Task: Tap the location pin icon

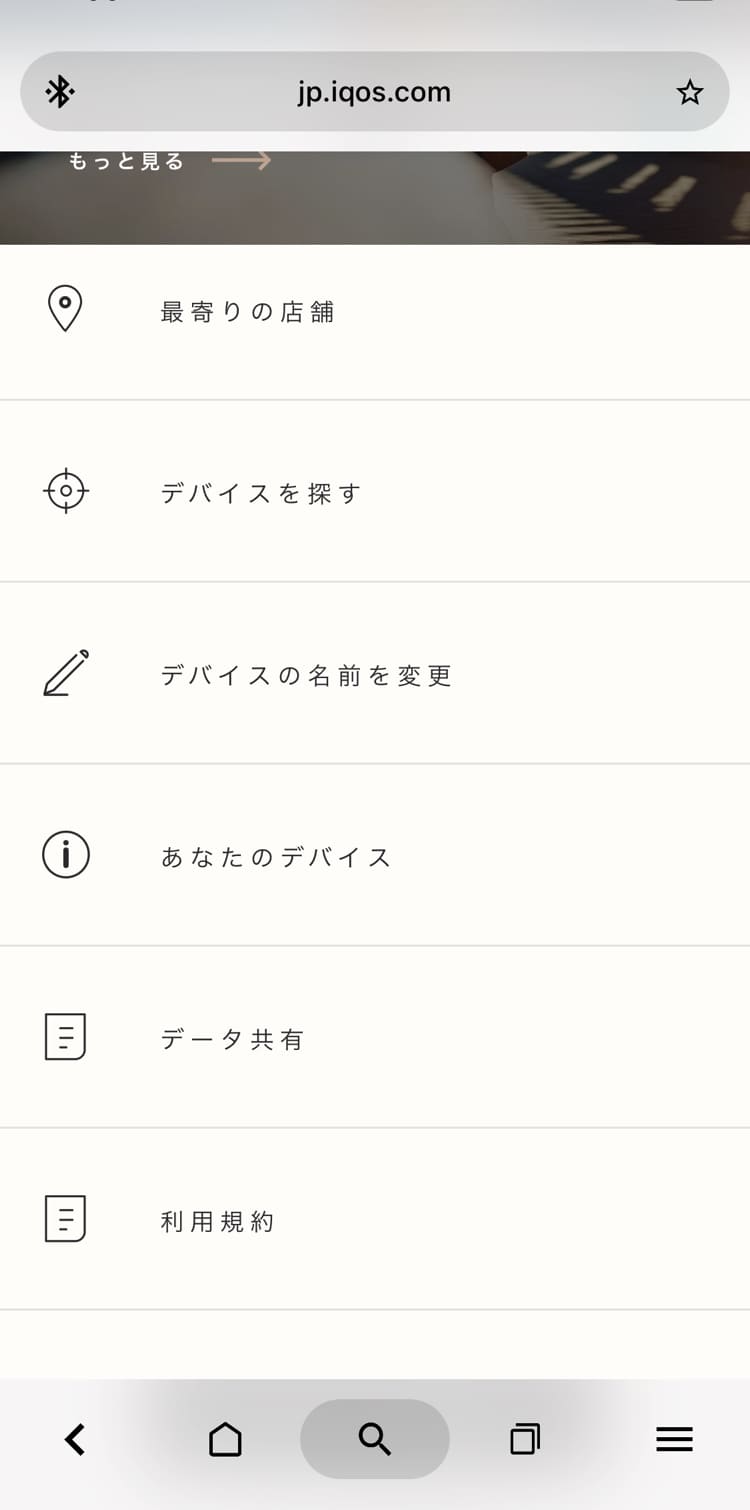Action: [65, 310]
